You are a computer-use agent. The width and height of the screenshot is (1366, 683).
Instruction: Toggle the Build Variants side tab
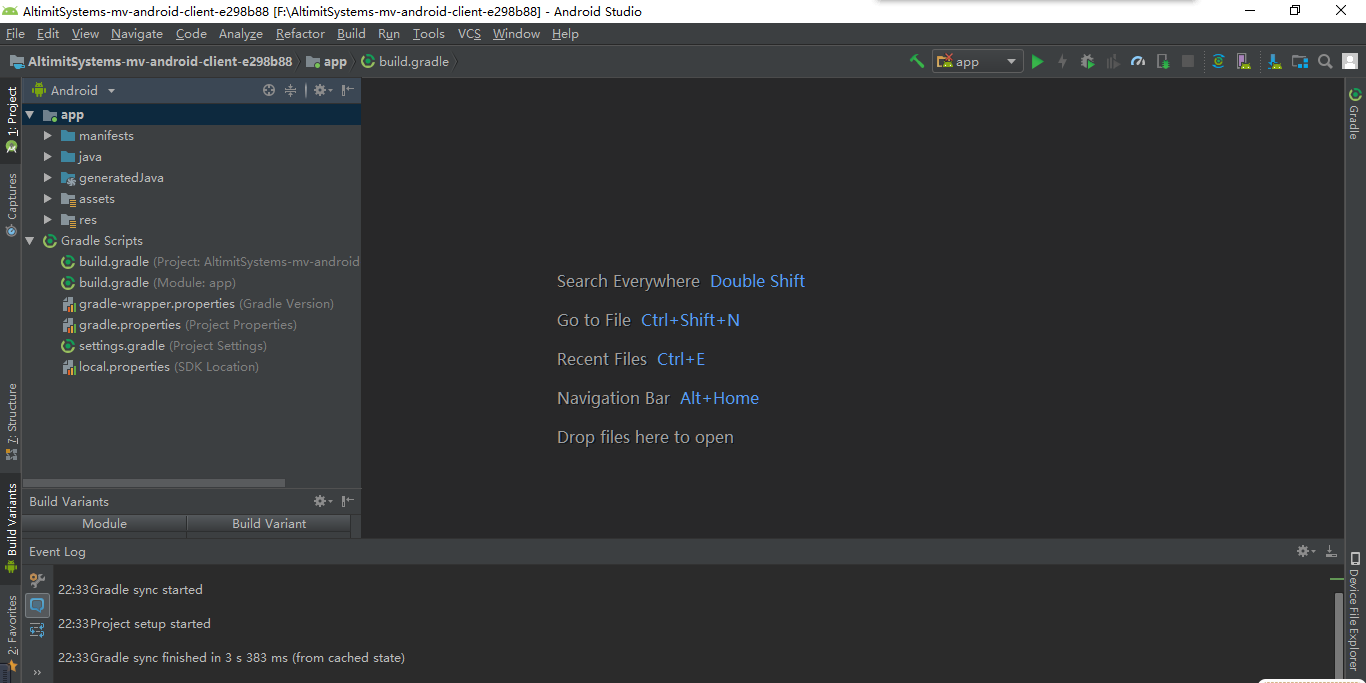point(12,520)
